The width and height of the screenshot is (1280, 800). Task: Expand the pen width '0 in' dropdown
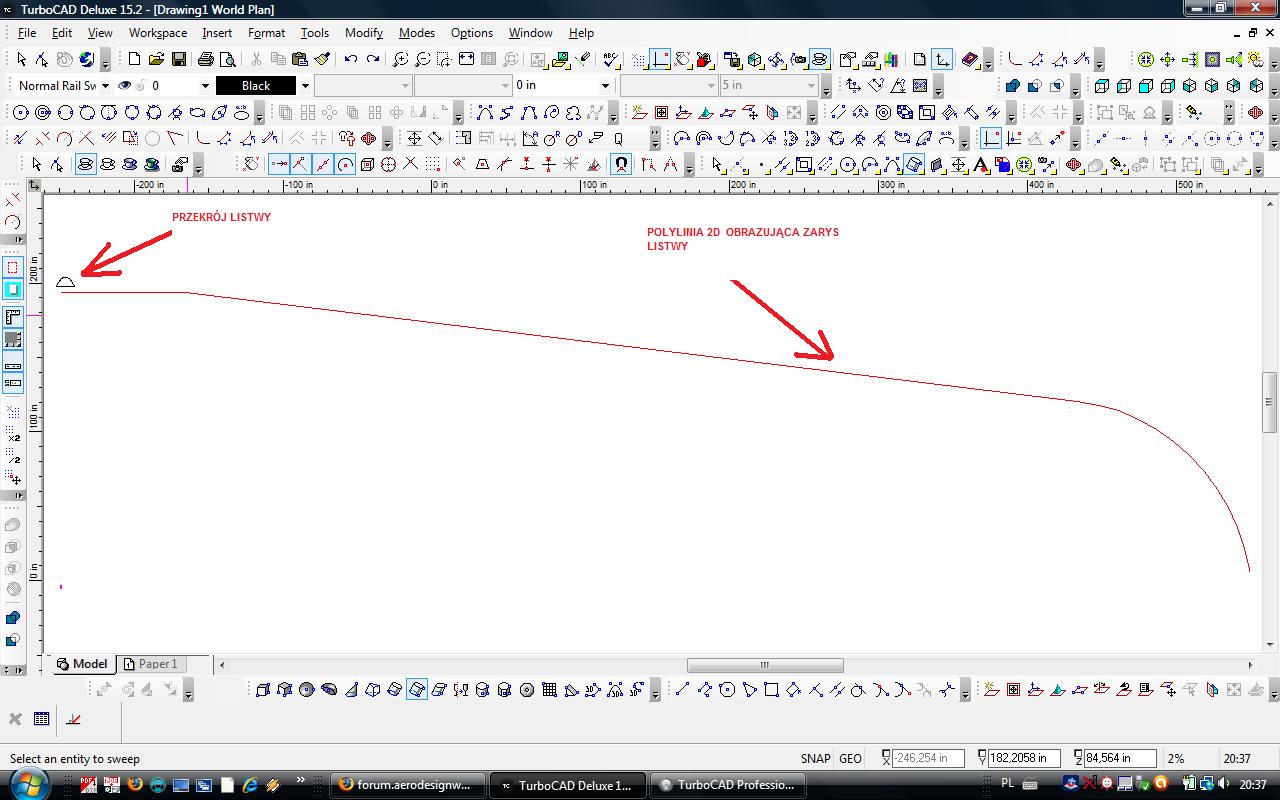(x=604, y=86)
